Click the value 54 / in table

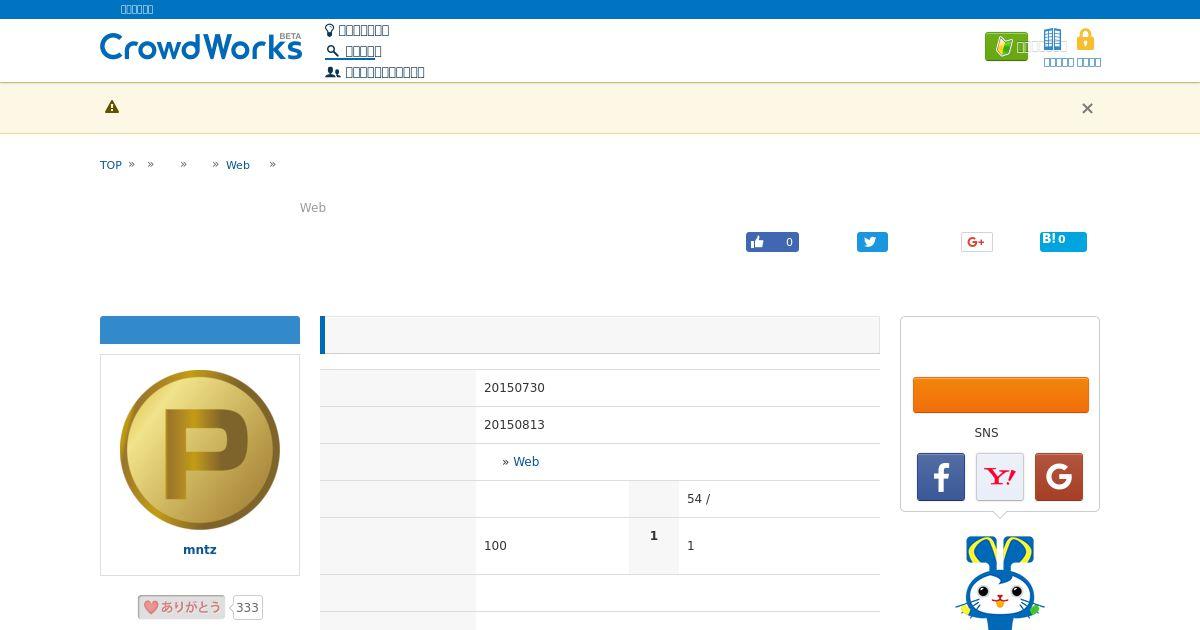coord(698,499)
